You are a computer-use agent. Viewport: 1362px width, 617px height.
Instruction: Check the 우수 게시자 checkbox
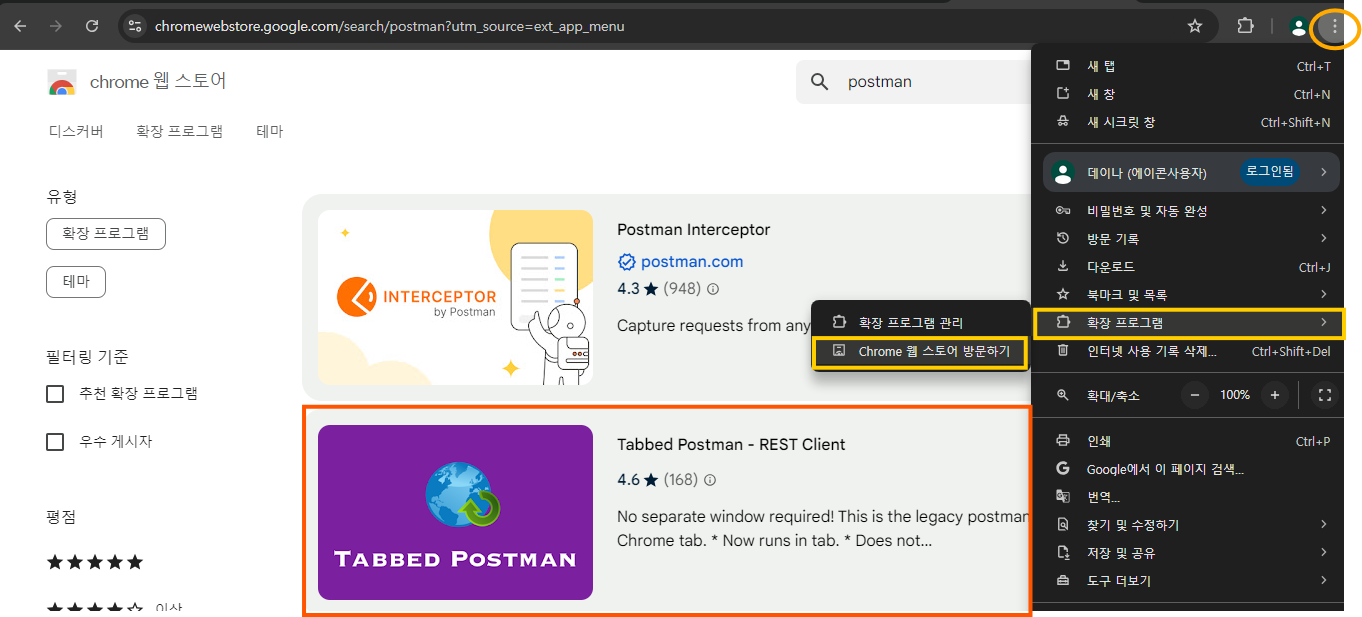point(56,442)
